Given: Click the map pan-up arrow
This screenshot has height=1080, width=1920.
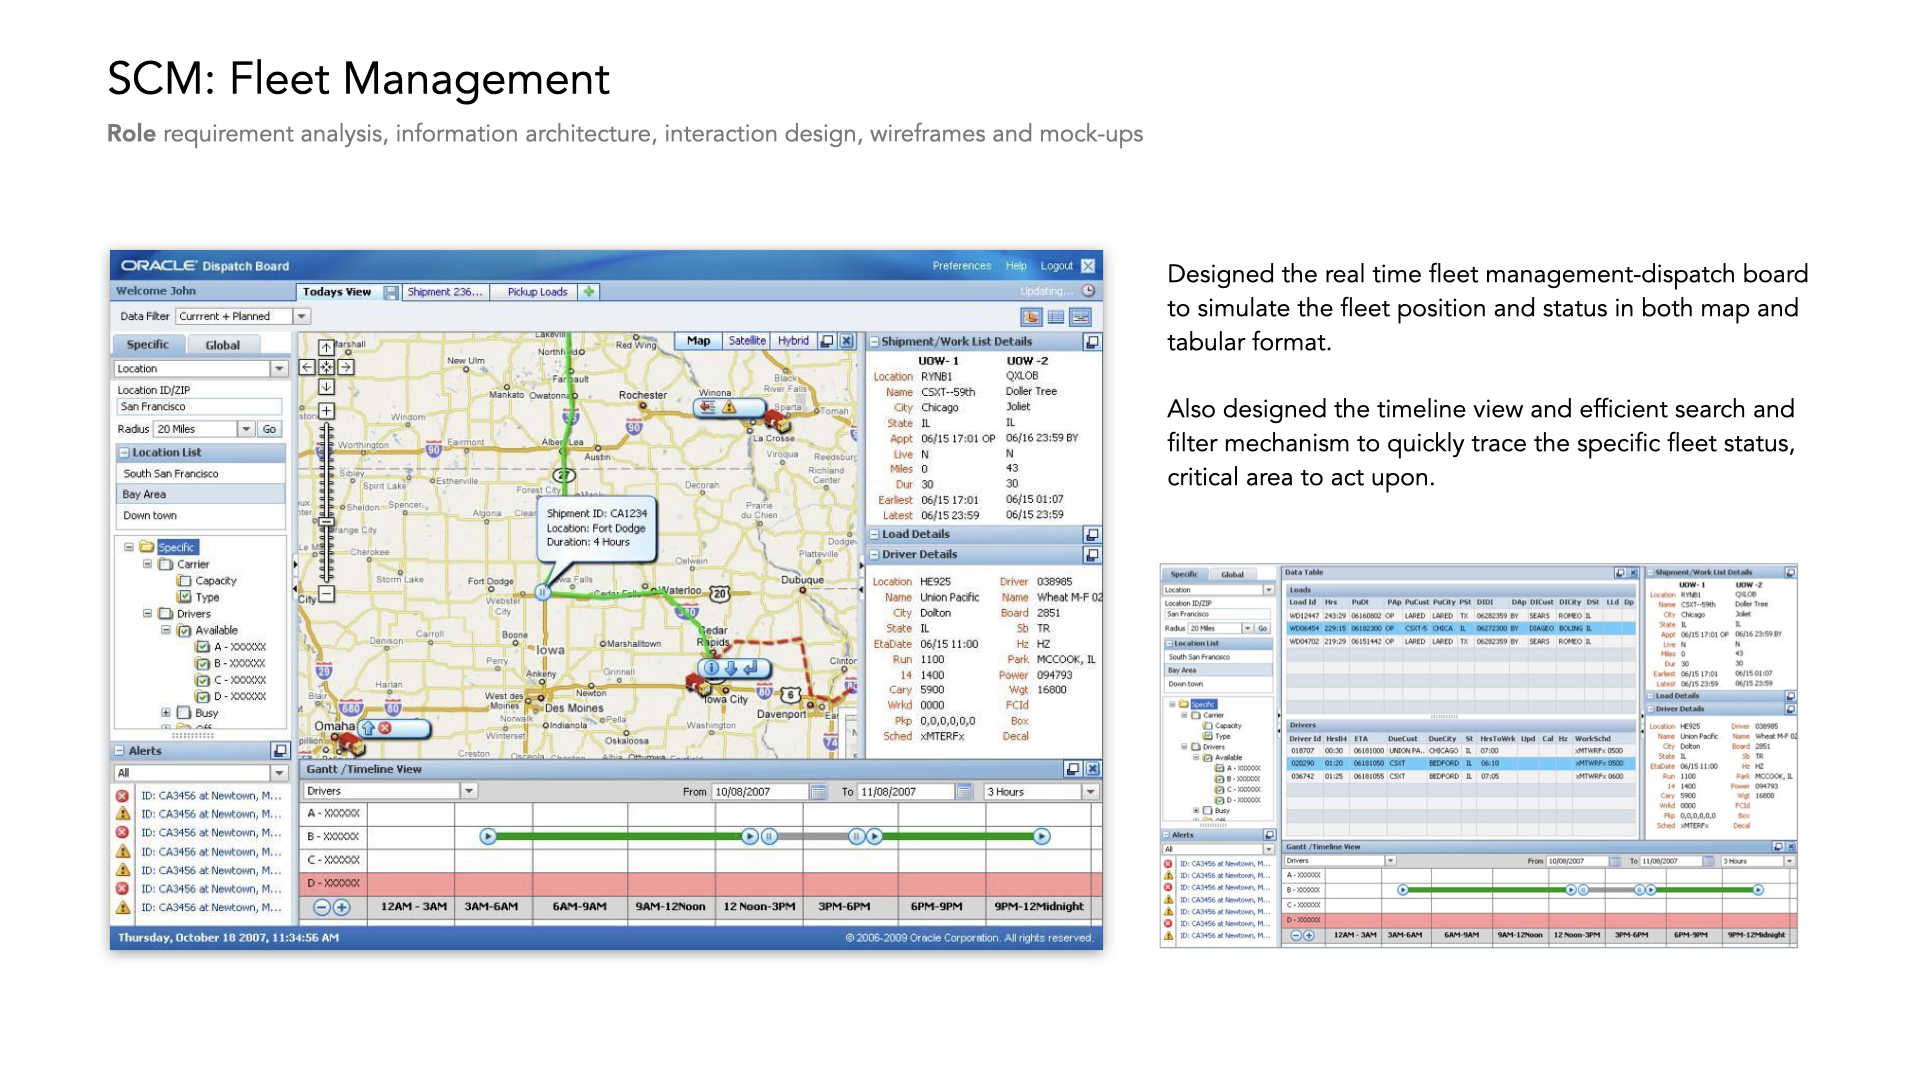Looking at the screenshot, I should tap(326, 348).
